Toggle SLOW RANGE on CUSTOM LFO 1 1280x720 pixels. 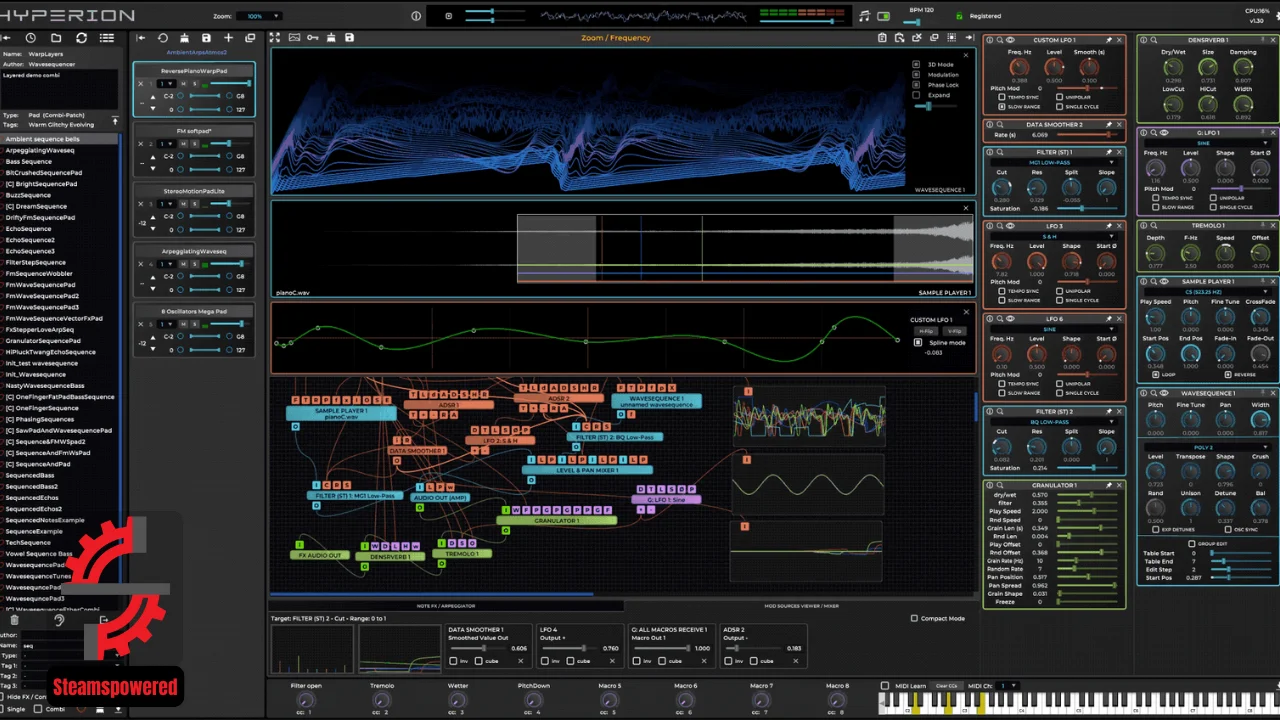click(1002, 106)
